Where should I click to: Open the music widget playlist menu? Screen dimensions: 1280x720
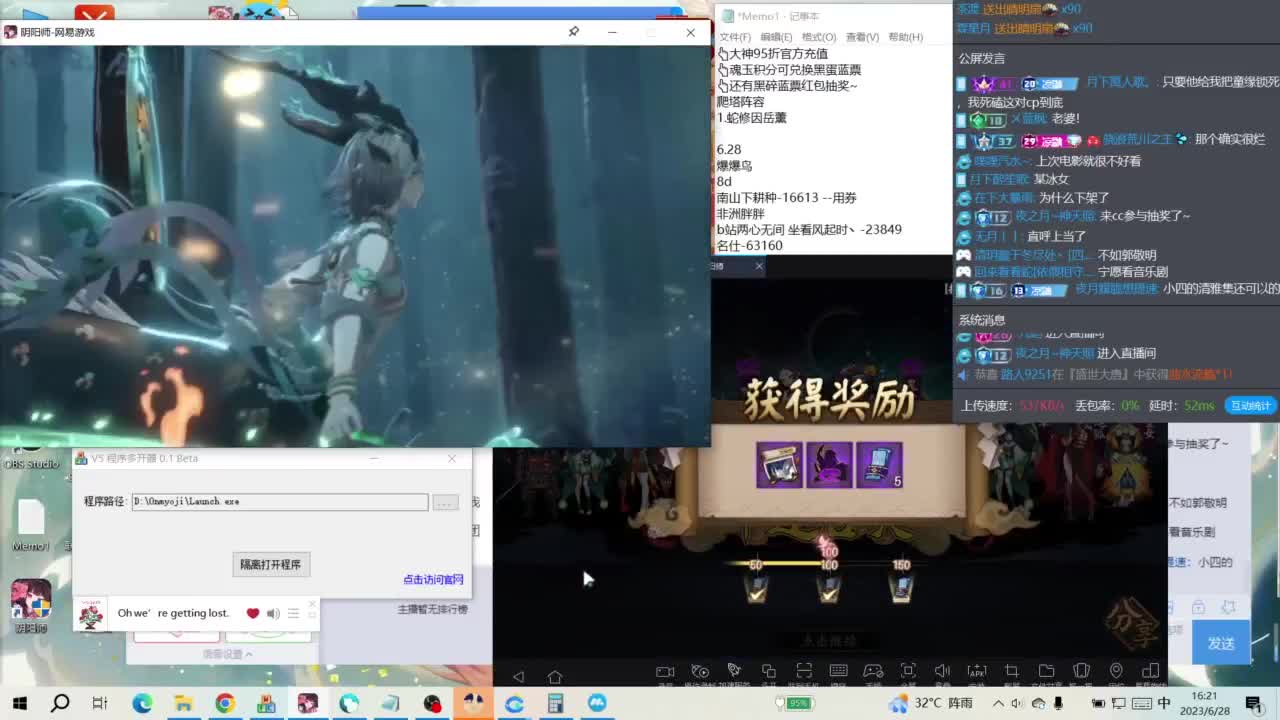pyautogui.click(x=293, y=613)
